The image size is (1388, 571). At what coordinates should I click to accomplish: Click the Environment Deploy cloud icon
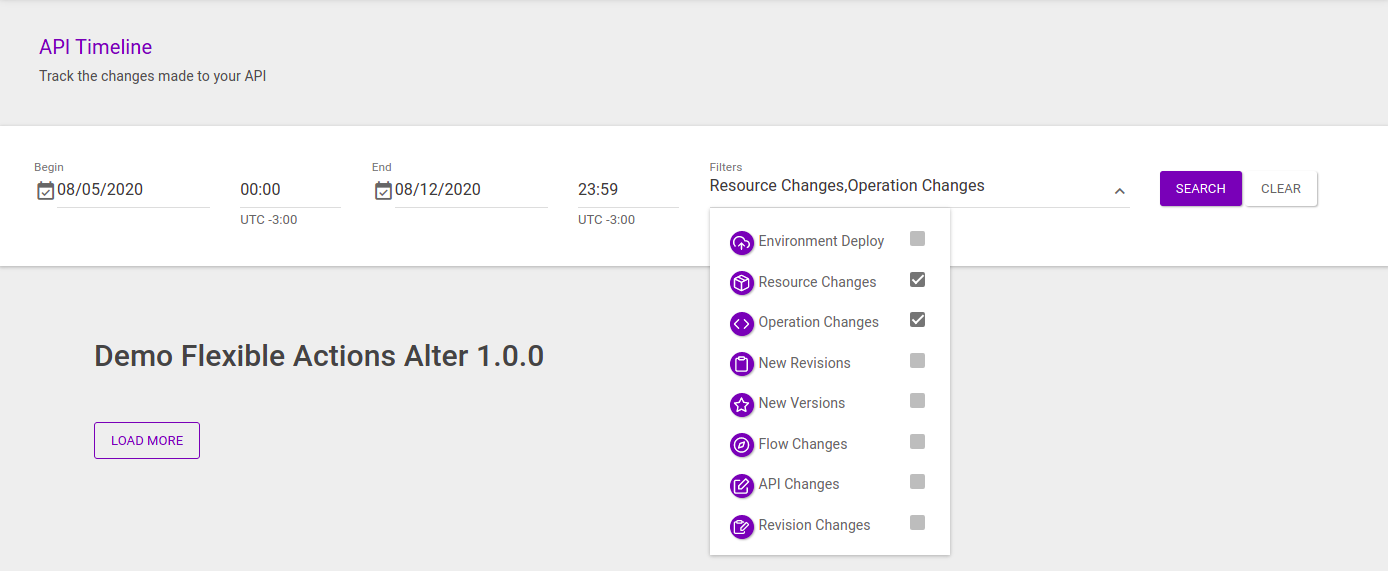[x=741, y=243]
